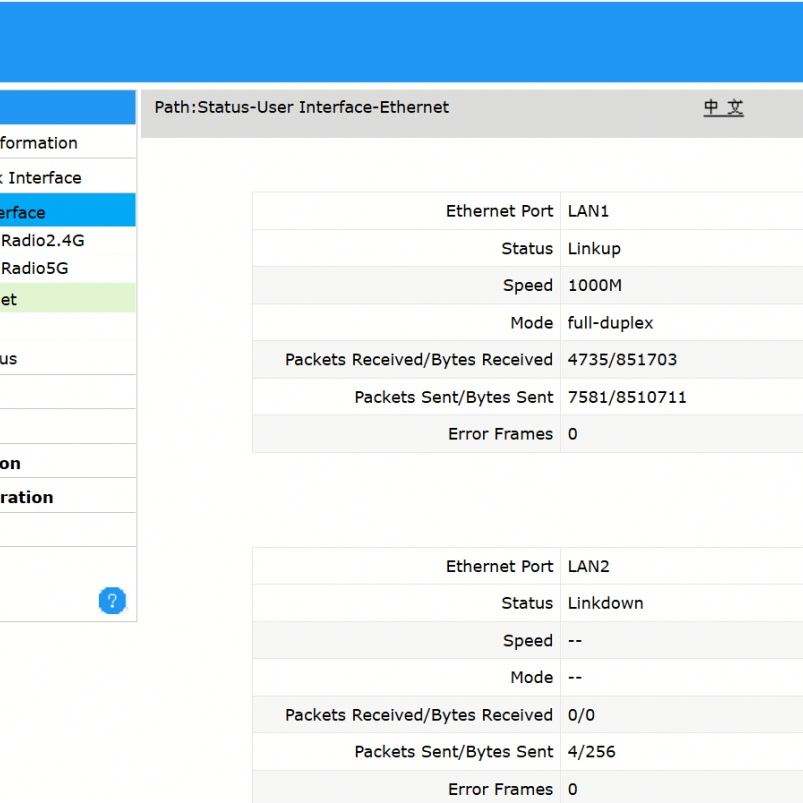803x803 pixels.
Task: Click the 7581/8510711 packets sent value
Action: (x=627, y=397)
